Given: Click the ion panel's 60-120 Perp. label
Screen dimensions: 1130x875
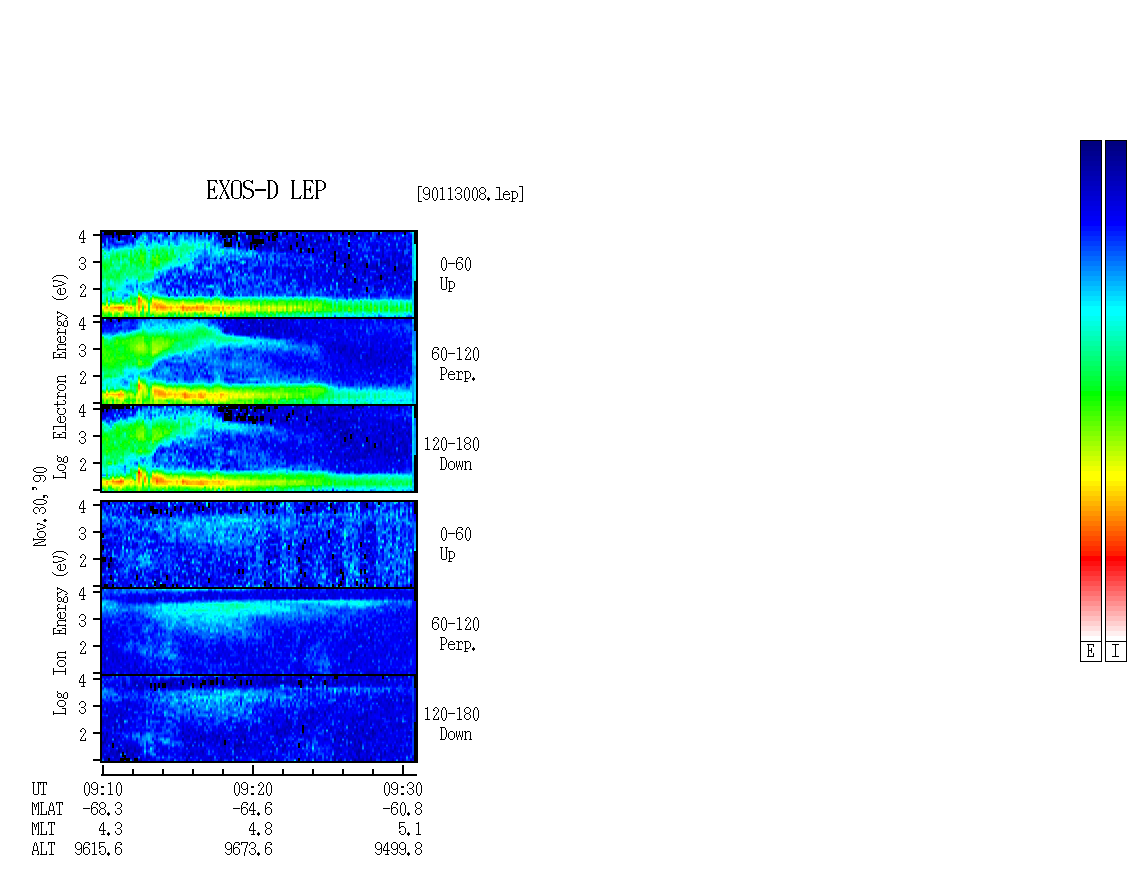Looking at the screenshot, I should click(x=455, y=634).
